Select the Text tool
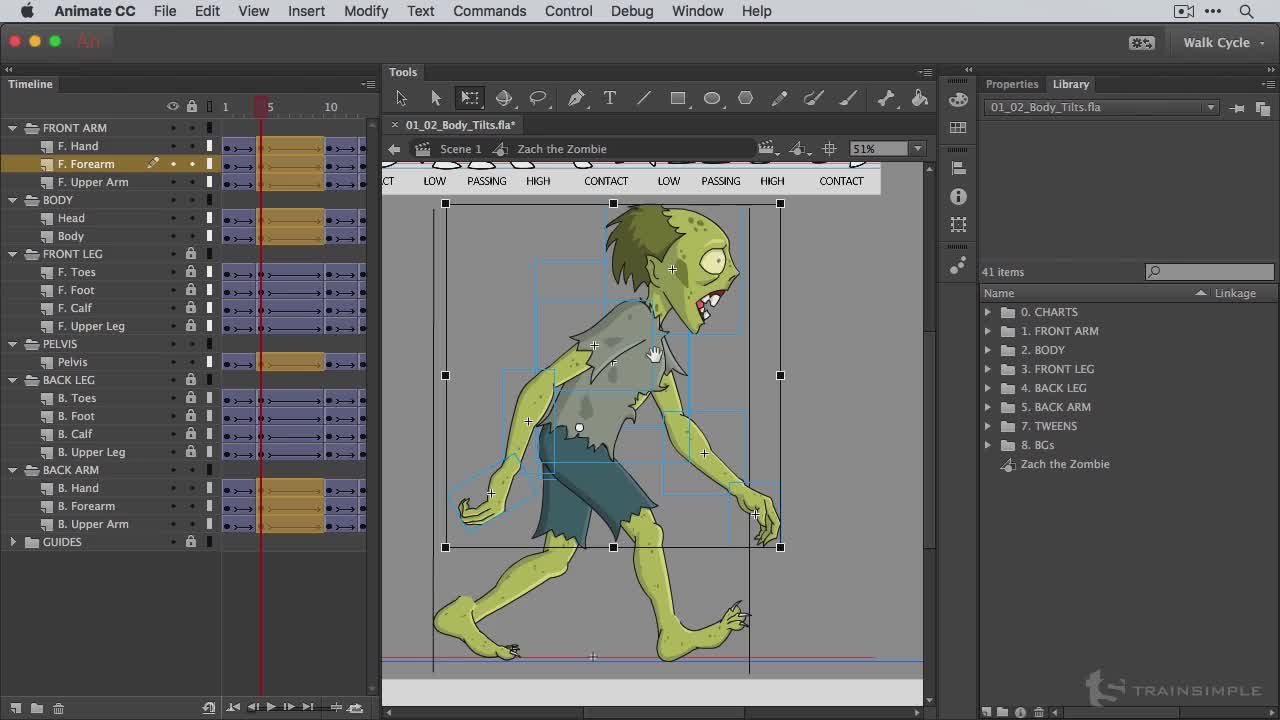Image resolution: width=1280 pixels, height=720 pixels. (610, 98)
